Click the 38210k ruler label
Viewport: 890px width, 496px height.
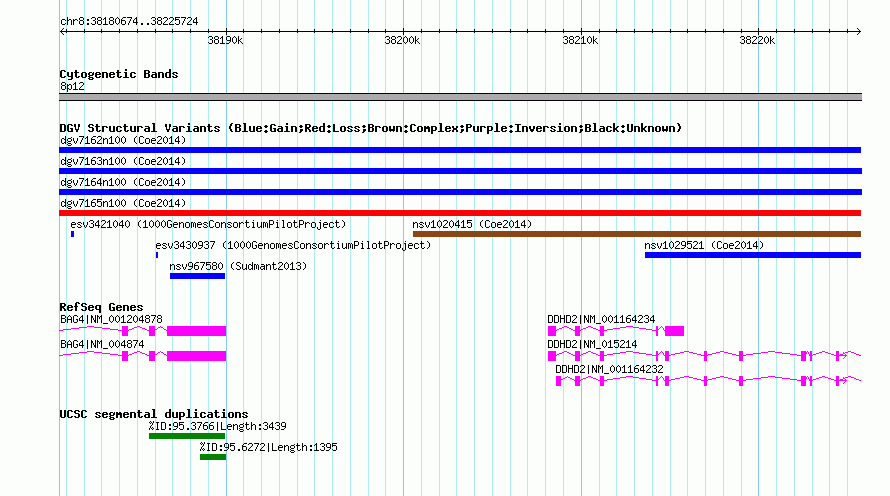[580, 40]
